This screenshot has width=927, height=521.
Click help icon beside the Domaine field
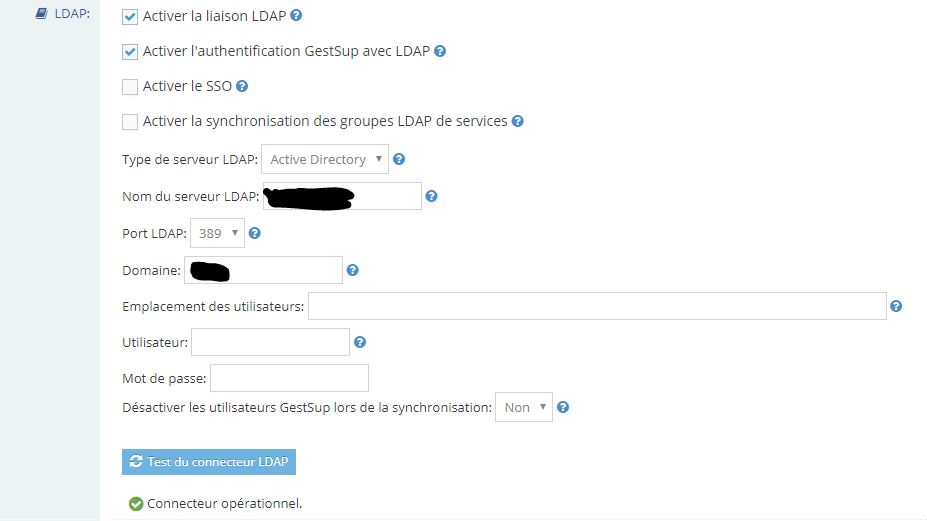(352, 270)
